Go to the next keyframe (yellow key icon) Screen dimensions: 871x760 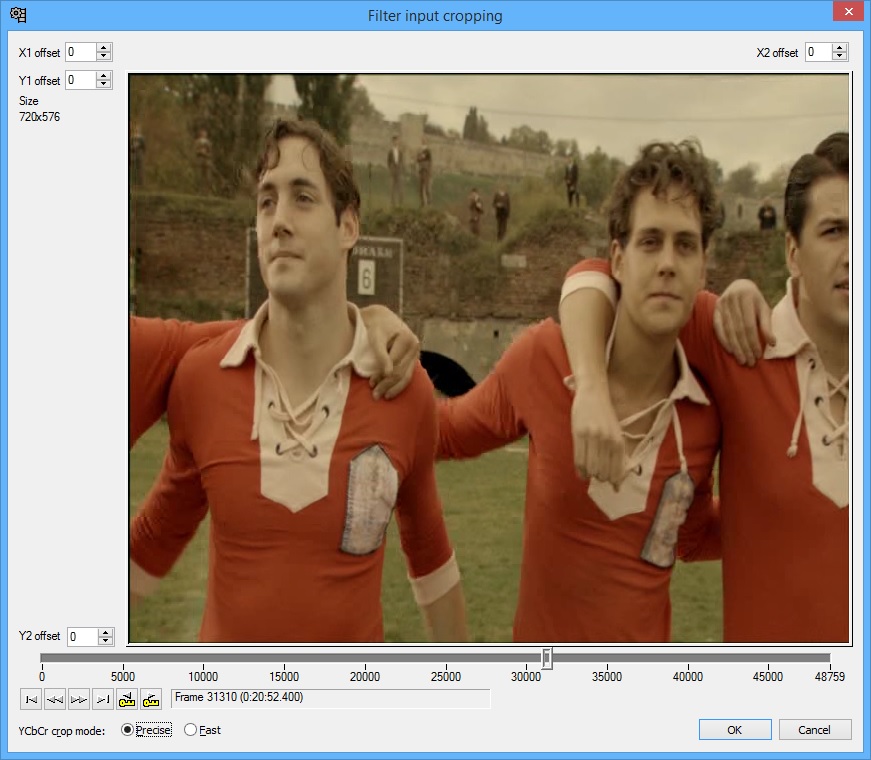(x=151, y=698)
